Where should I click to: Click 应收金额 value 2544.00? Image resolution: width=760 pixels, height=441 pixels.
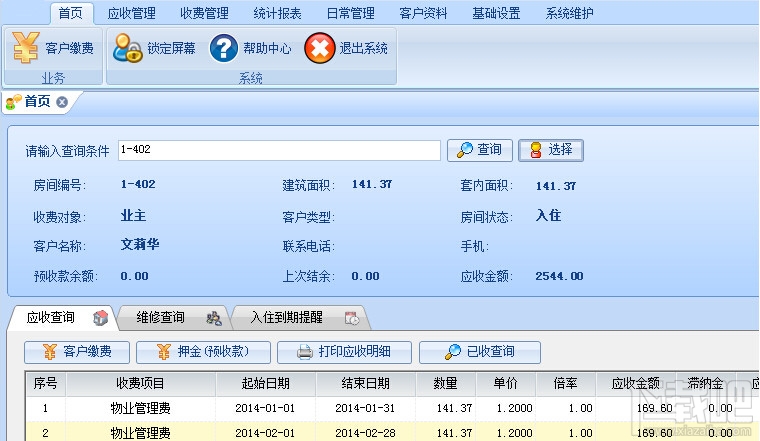tap(559, 276)
